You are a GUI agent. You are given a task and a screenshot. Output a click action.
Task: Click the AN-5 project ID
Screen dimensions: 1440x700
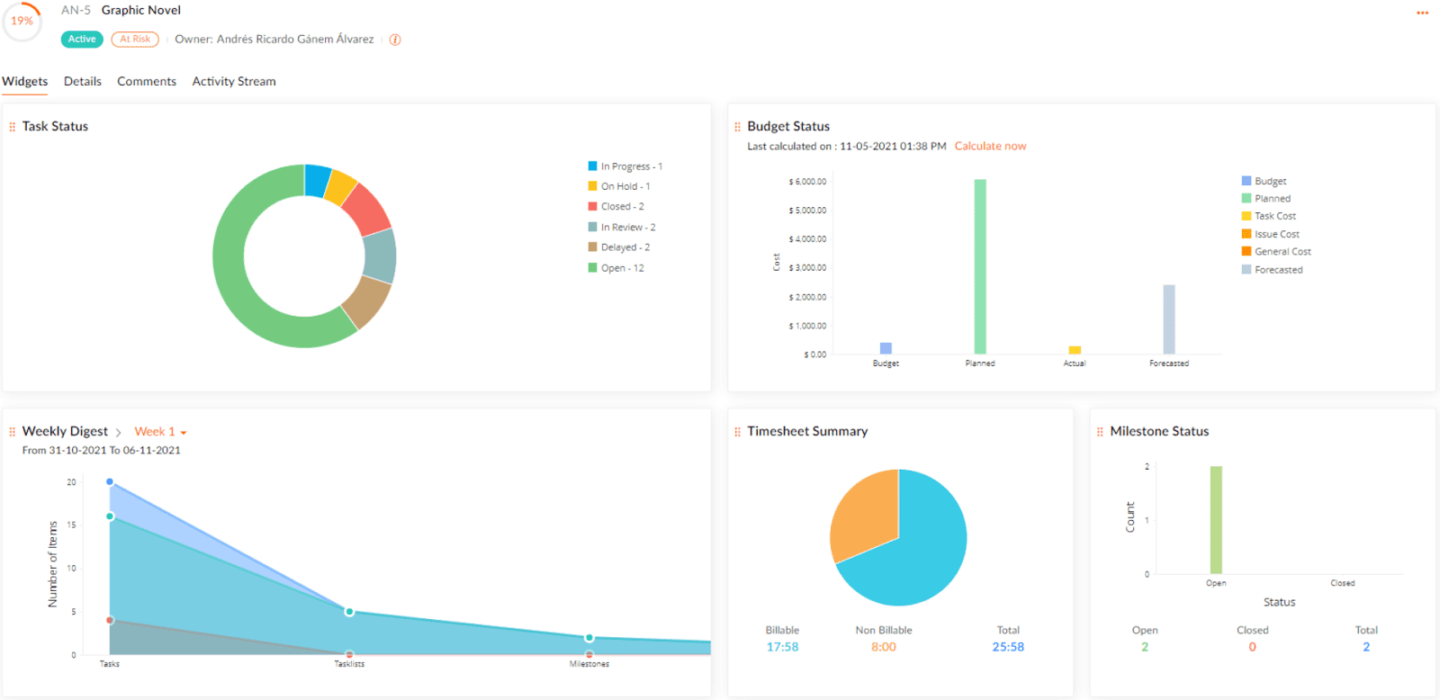[76, 10]
